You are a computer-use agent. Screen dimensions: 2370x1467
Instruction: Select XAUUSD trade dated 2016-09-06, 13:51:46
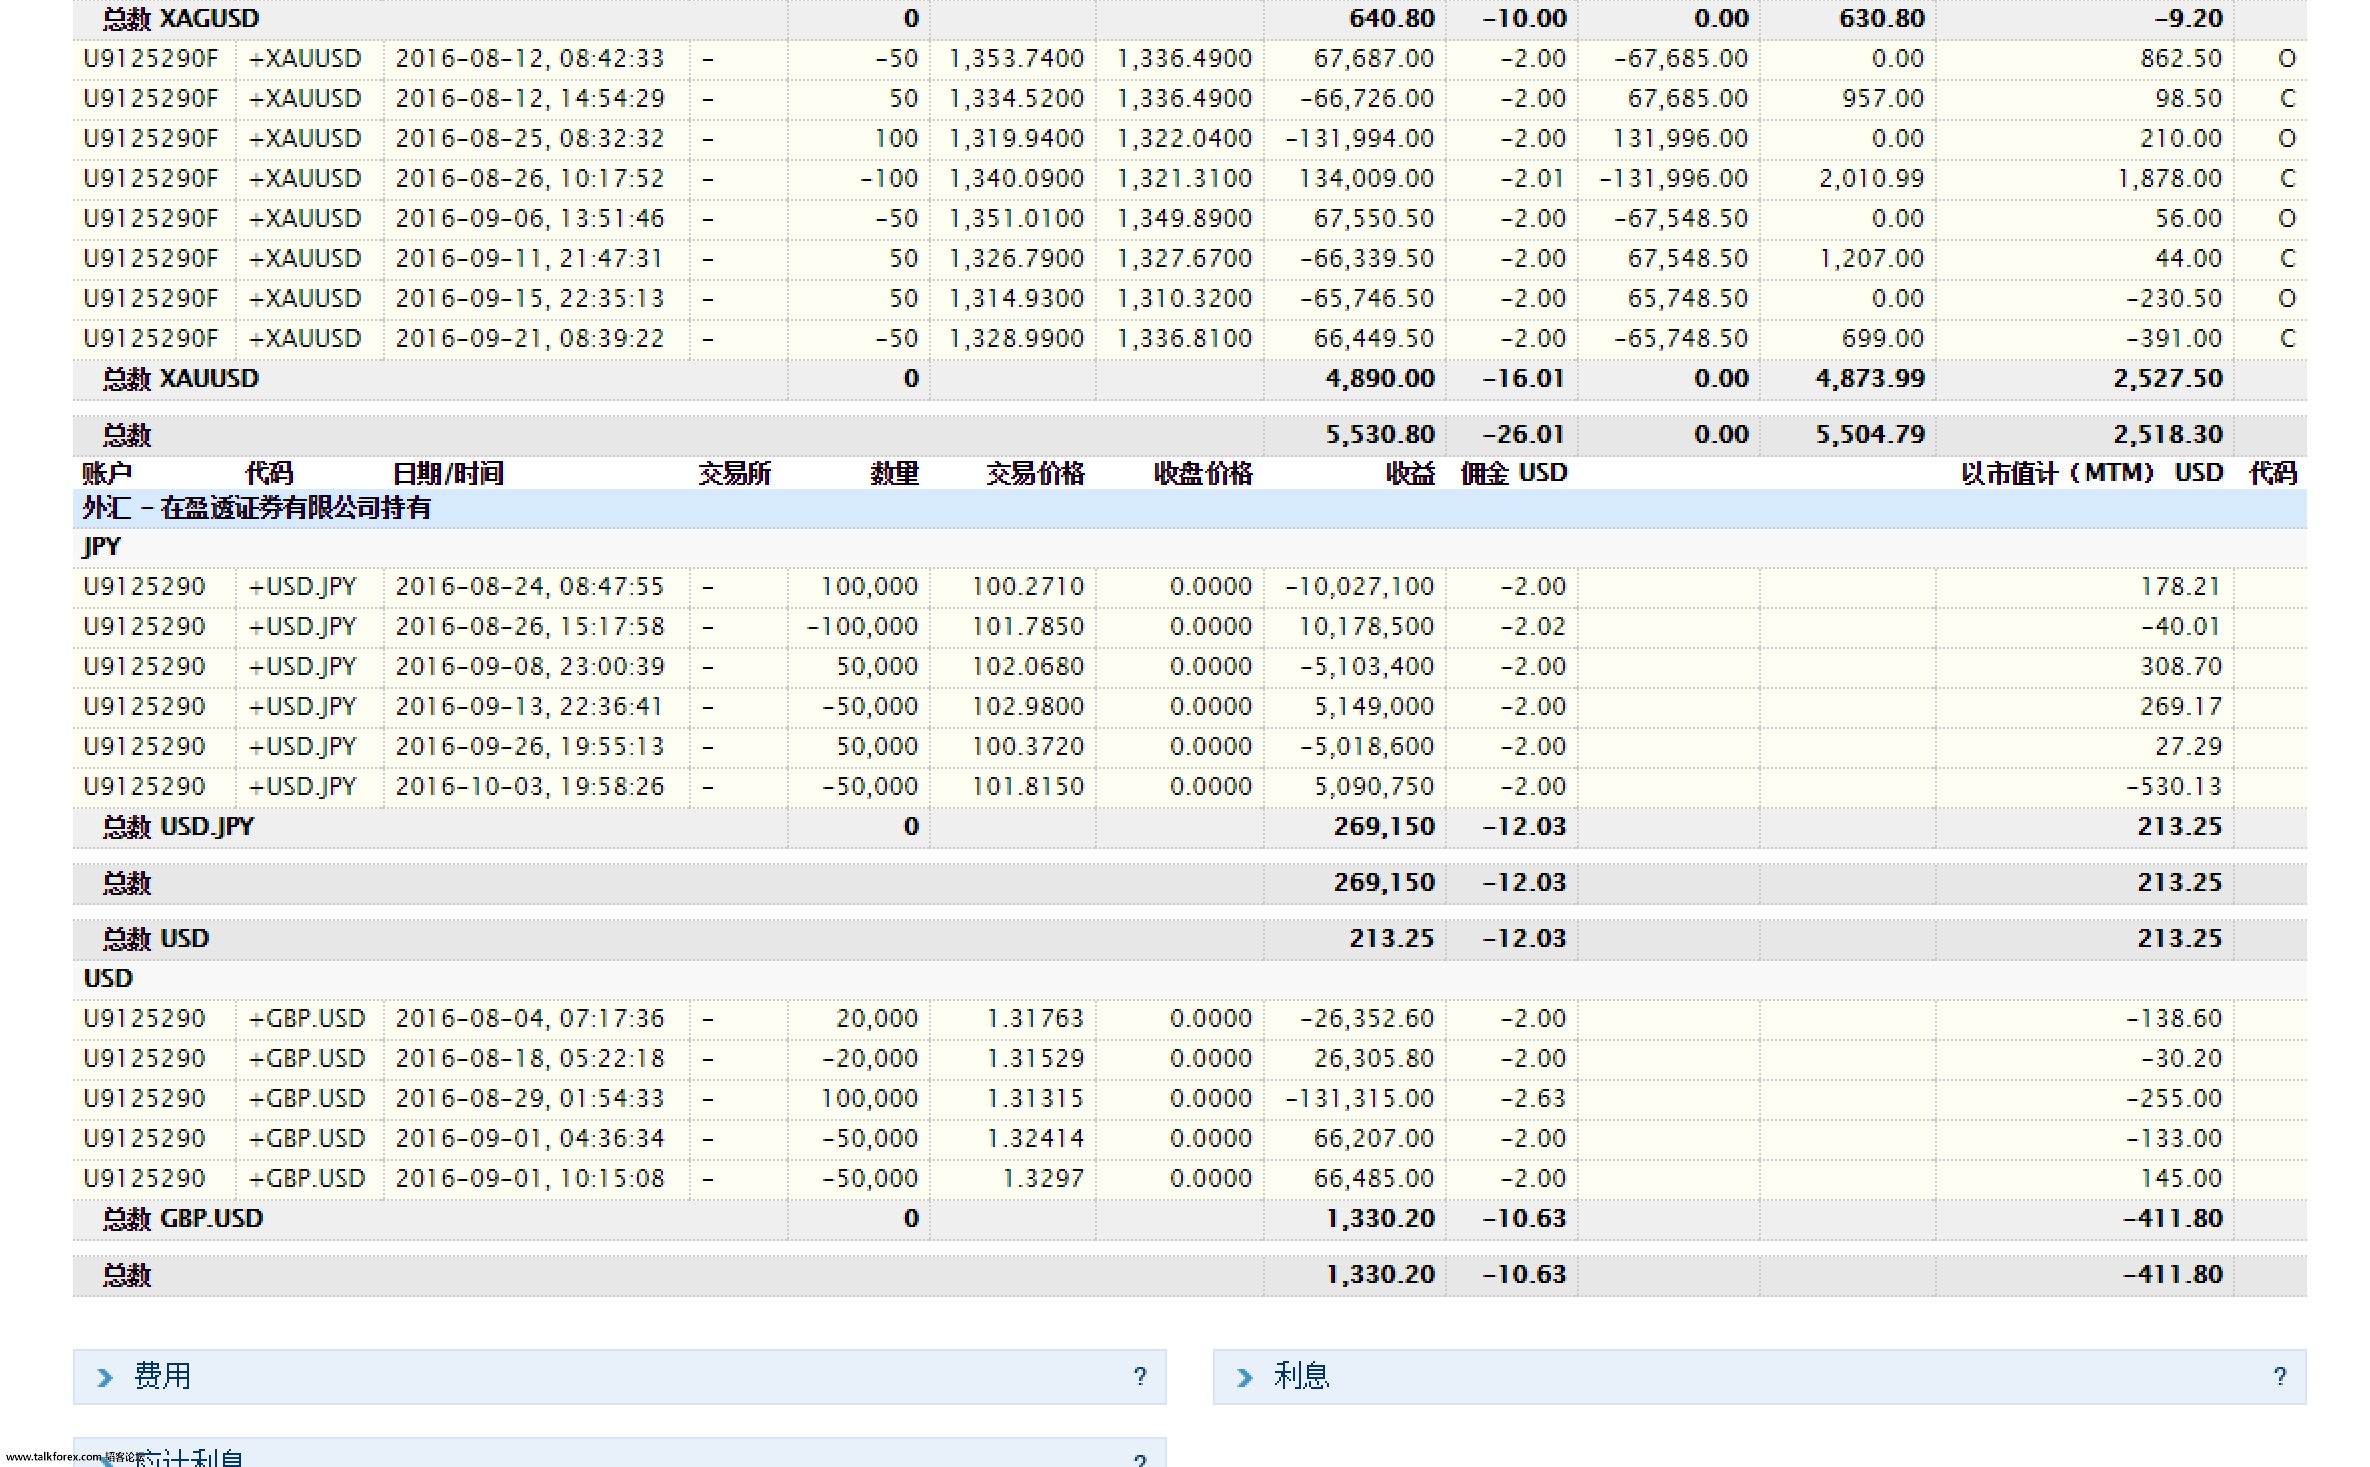[x=1189, y=219]
